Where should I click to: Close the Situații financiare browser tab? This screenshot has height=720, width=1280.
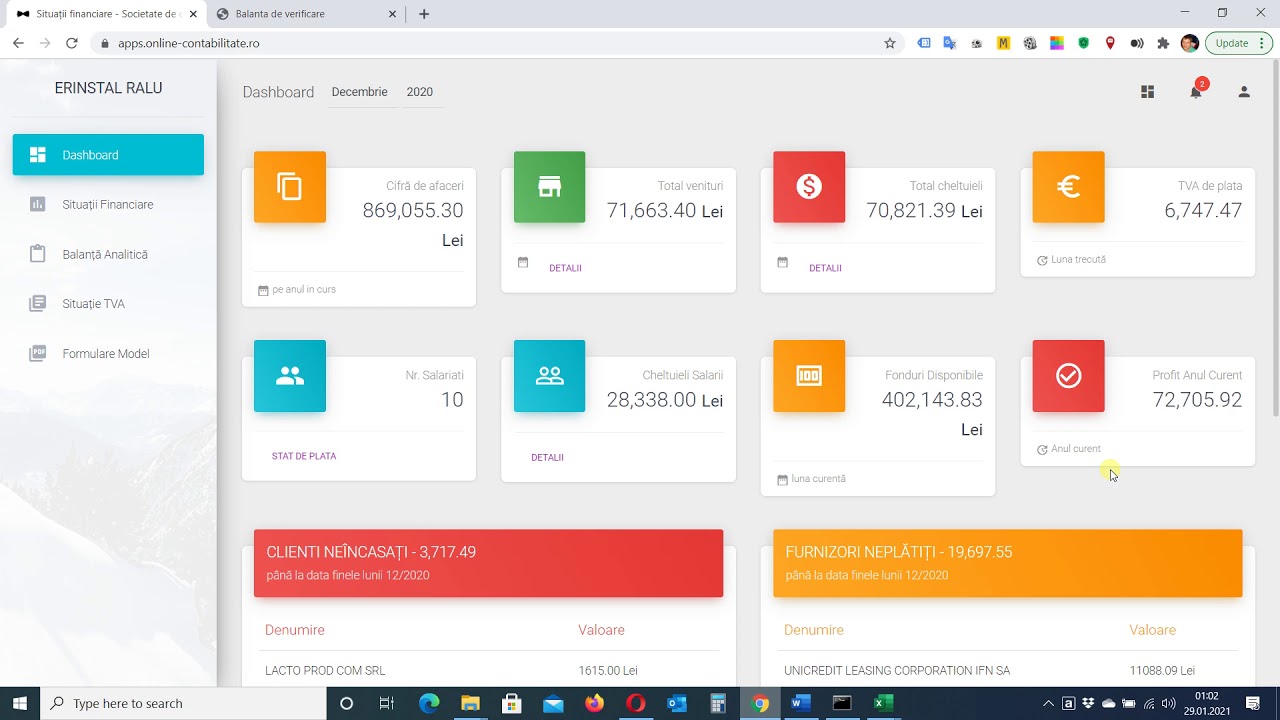coord(193,14)
